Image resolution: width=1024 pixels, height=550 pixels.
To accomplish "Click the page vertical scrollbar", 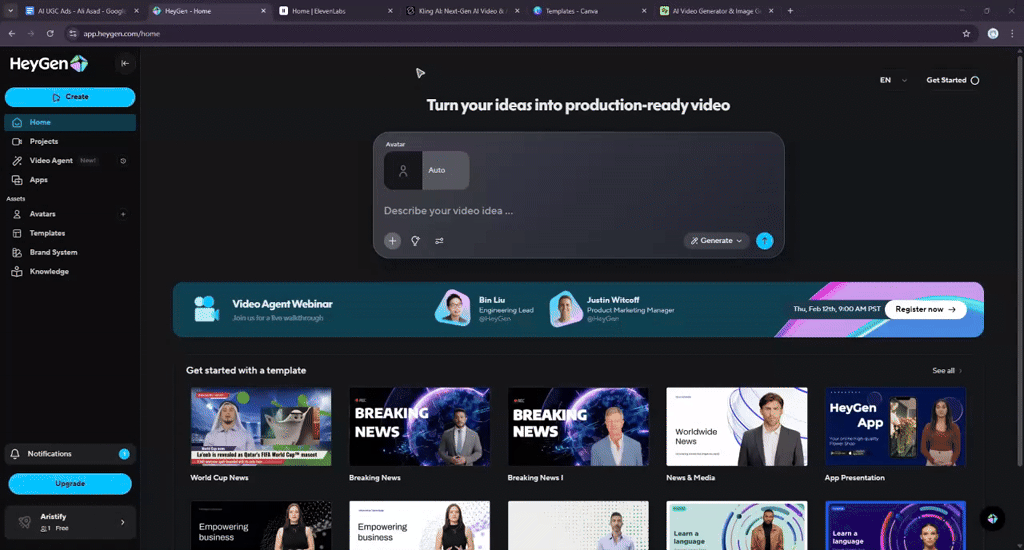I will pyautogui.click(x=1020, y=261).
